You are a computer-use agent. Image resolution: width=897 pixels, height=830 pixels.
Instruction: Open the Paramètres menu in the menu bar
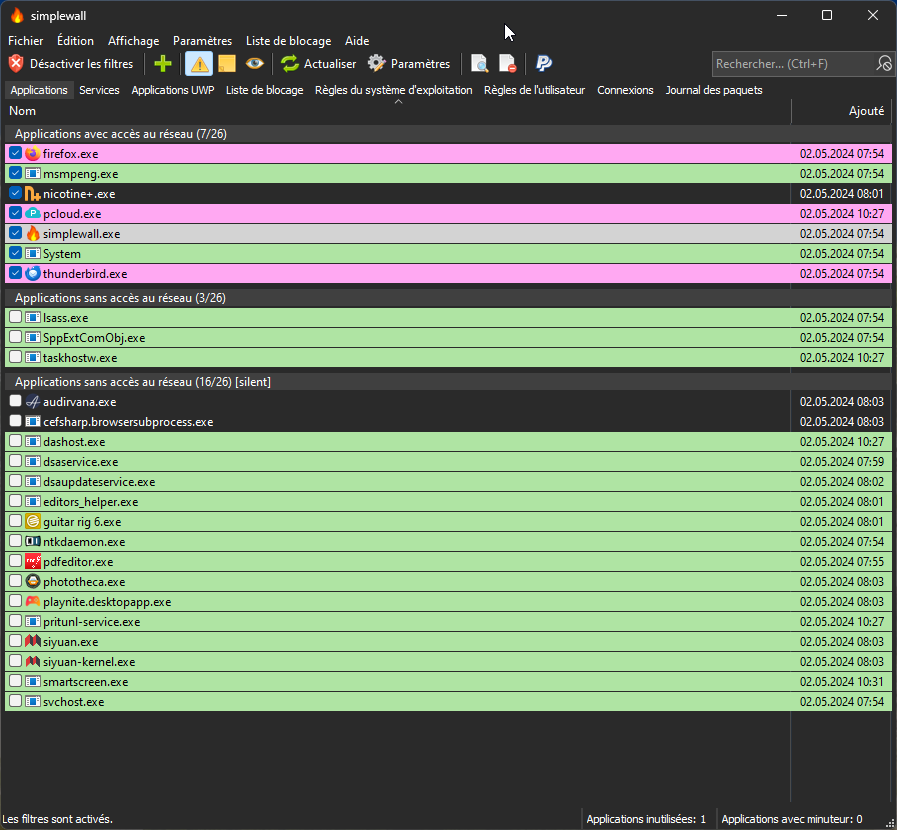pos(203,41)
